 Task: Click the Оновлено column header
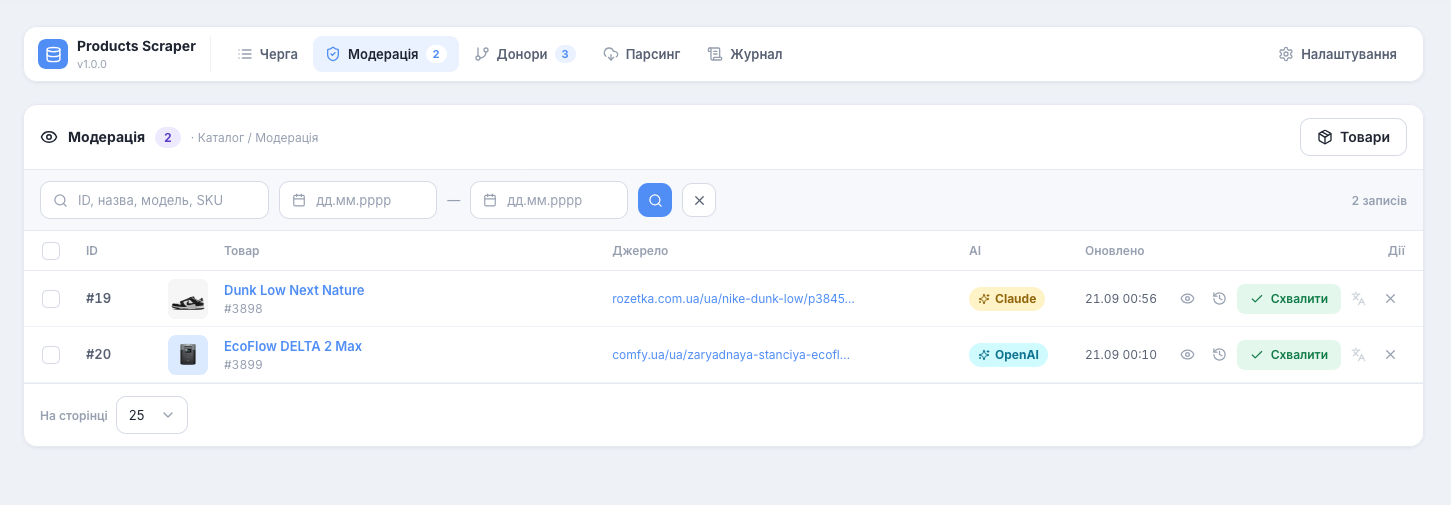tap(1115, 251)
